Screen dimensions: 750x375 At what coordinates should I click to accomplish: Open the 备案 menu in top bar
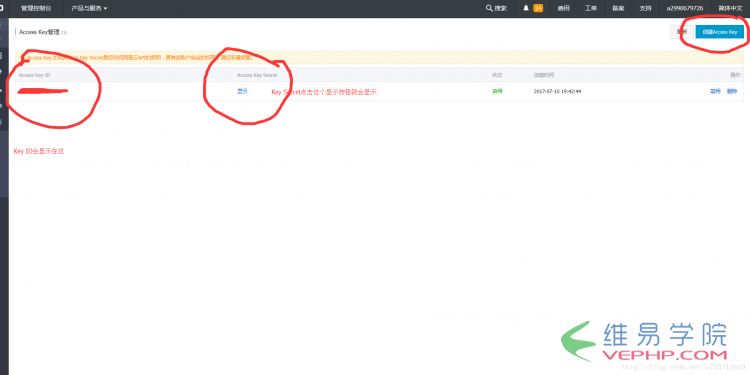tap(618, 8)
